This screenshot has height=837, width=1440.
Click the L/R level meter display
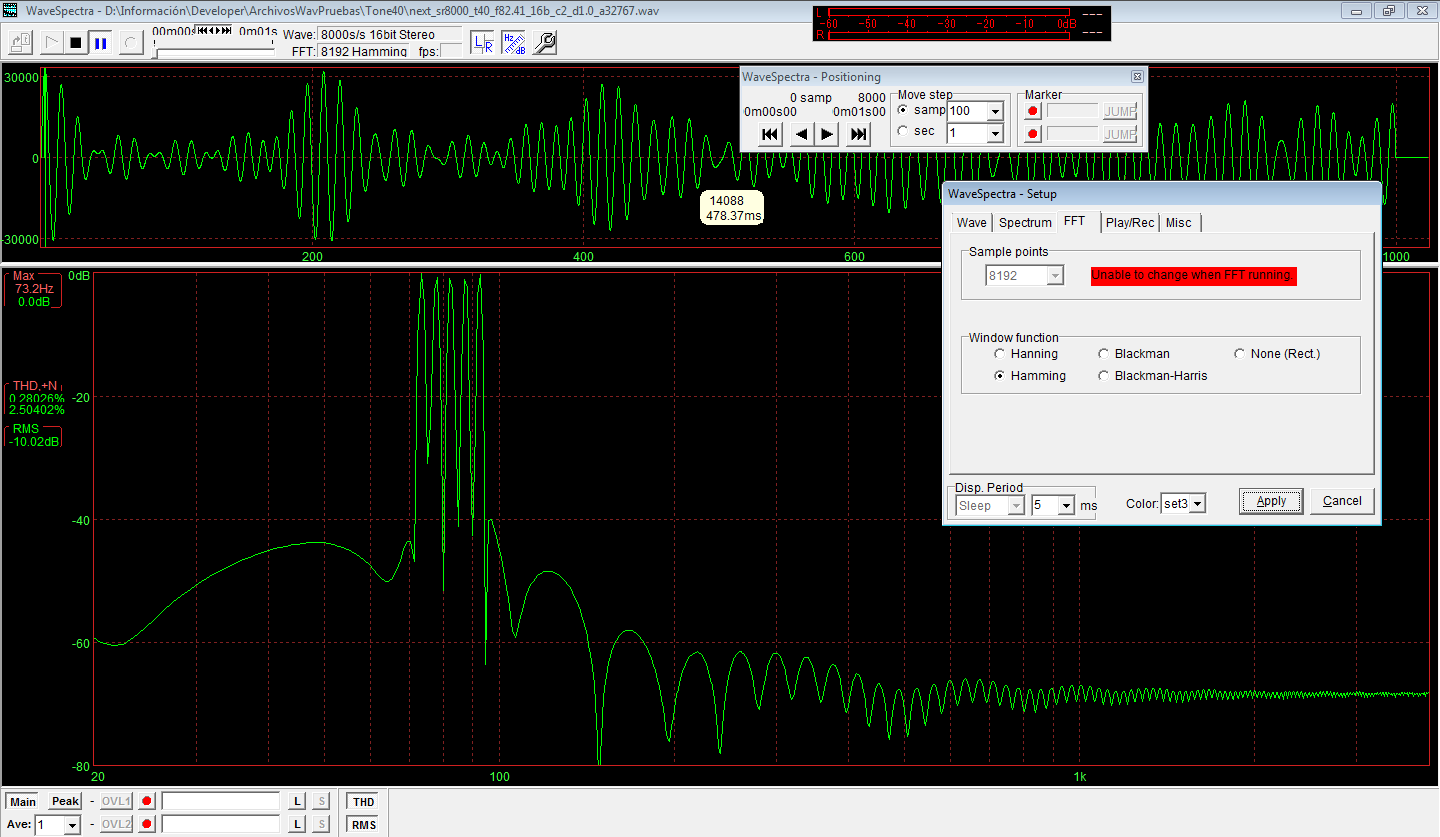point(962,23)
